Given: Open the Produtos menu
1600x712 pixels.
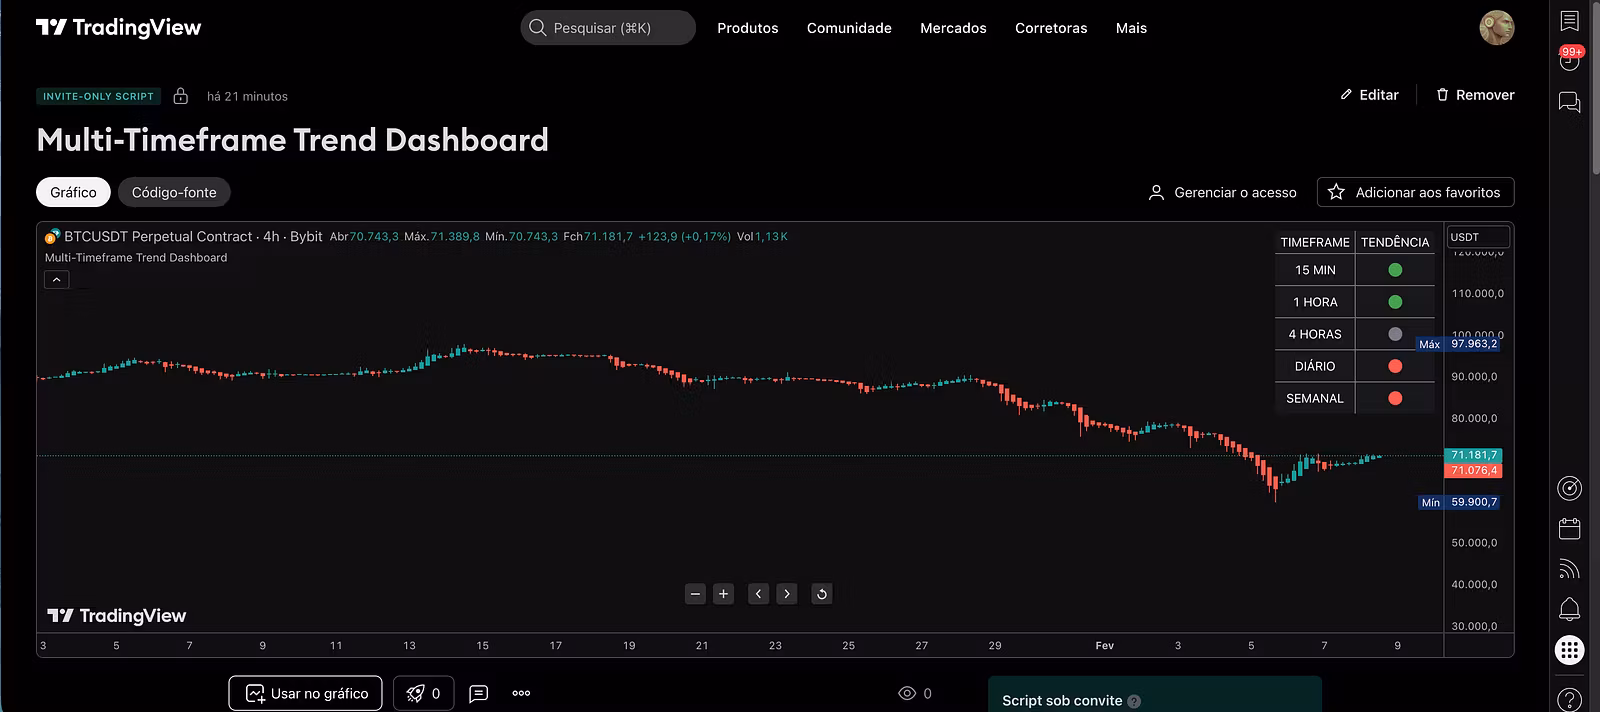Looking at the screenshot, I should 747,28.
